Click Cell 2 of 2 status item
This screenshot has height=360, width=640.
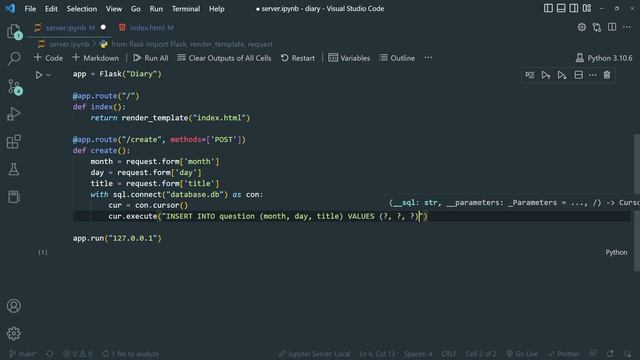[481, 354]
